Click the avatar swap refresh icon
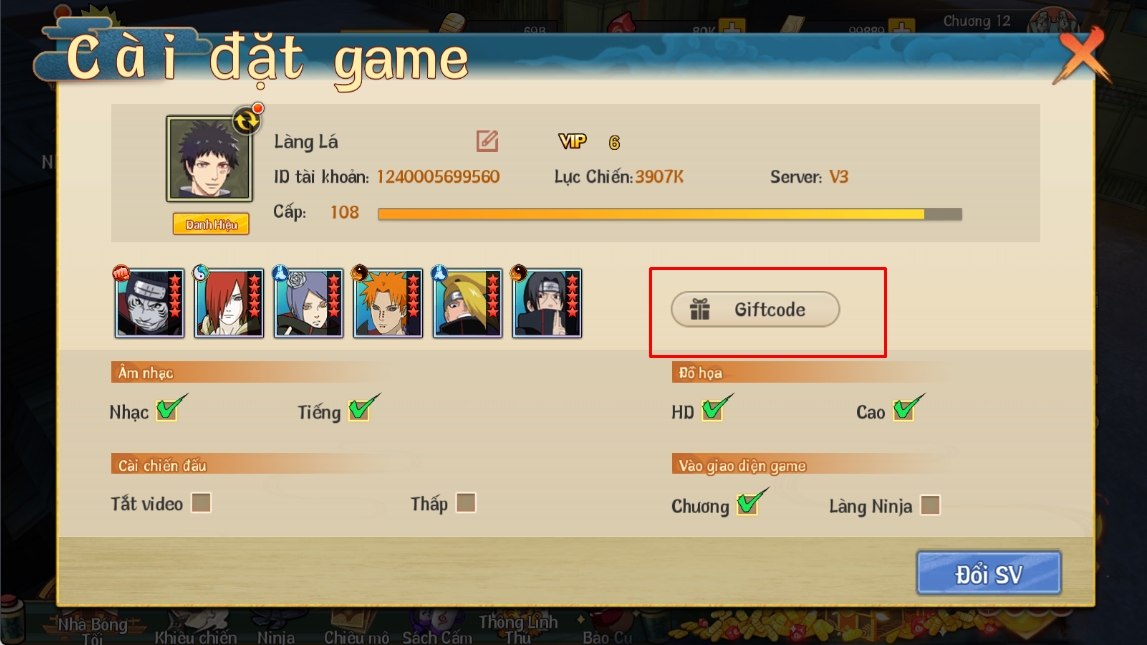 pyautogui.click(x=247, y=121)
